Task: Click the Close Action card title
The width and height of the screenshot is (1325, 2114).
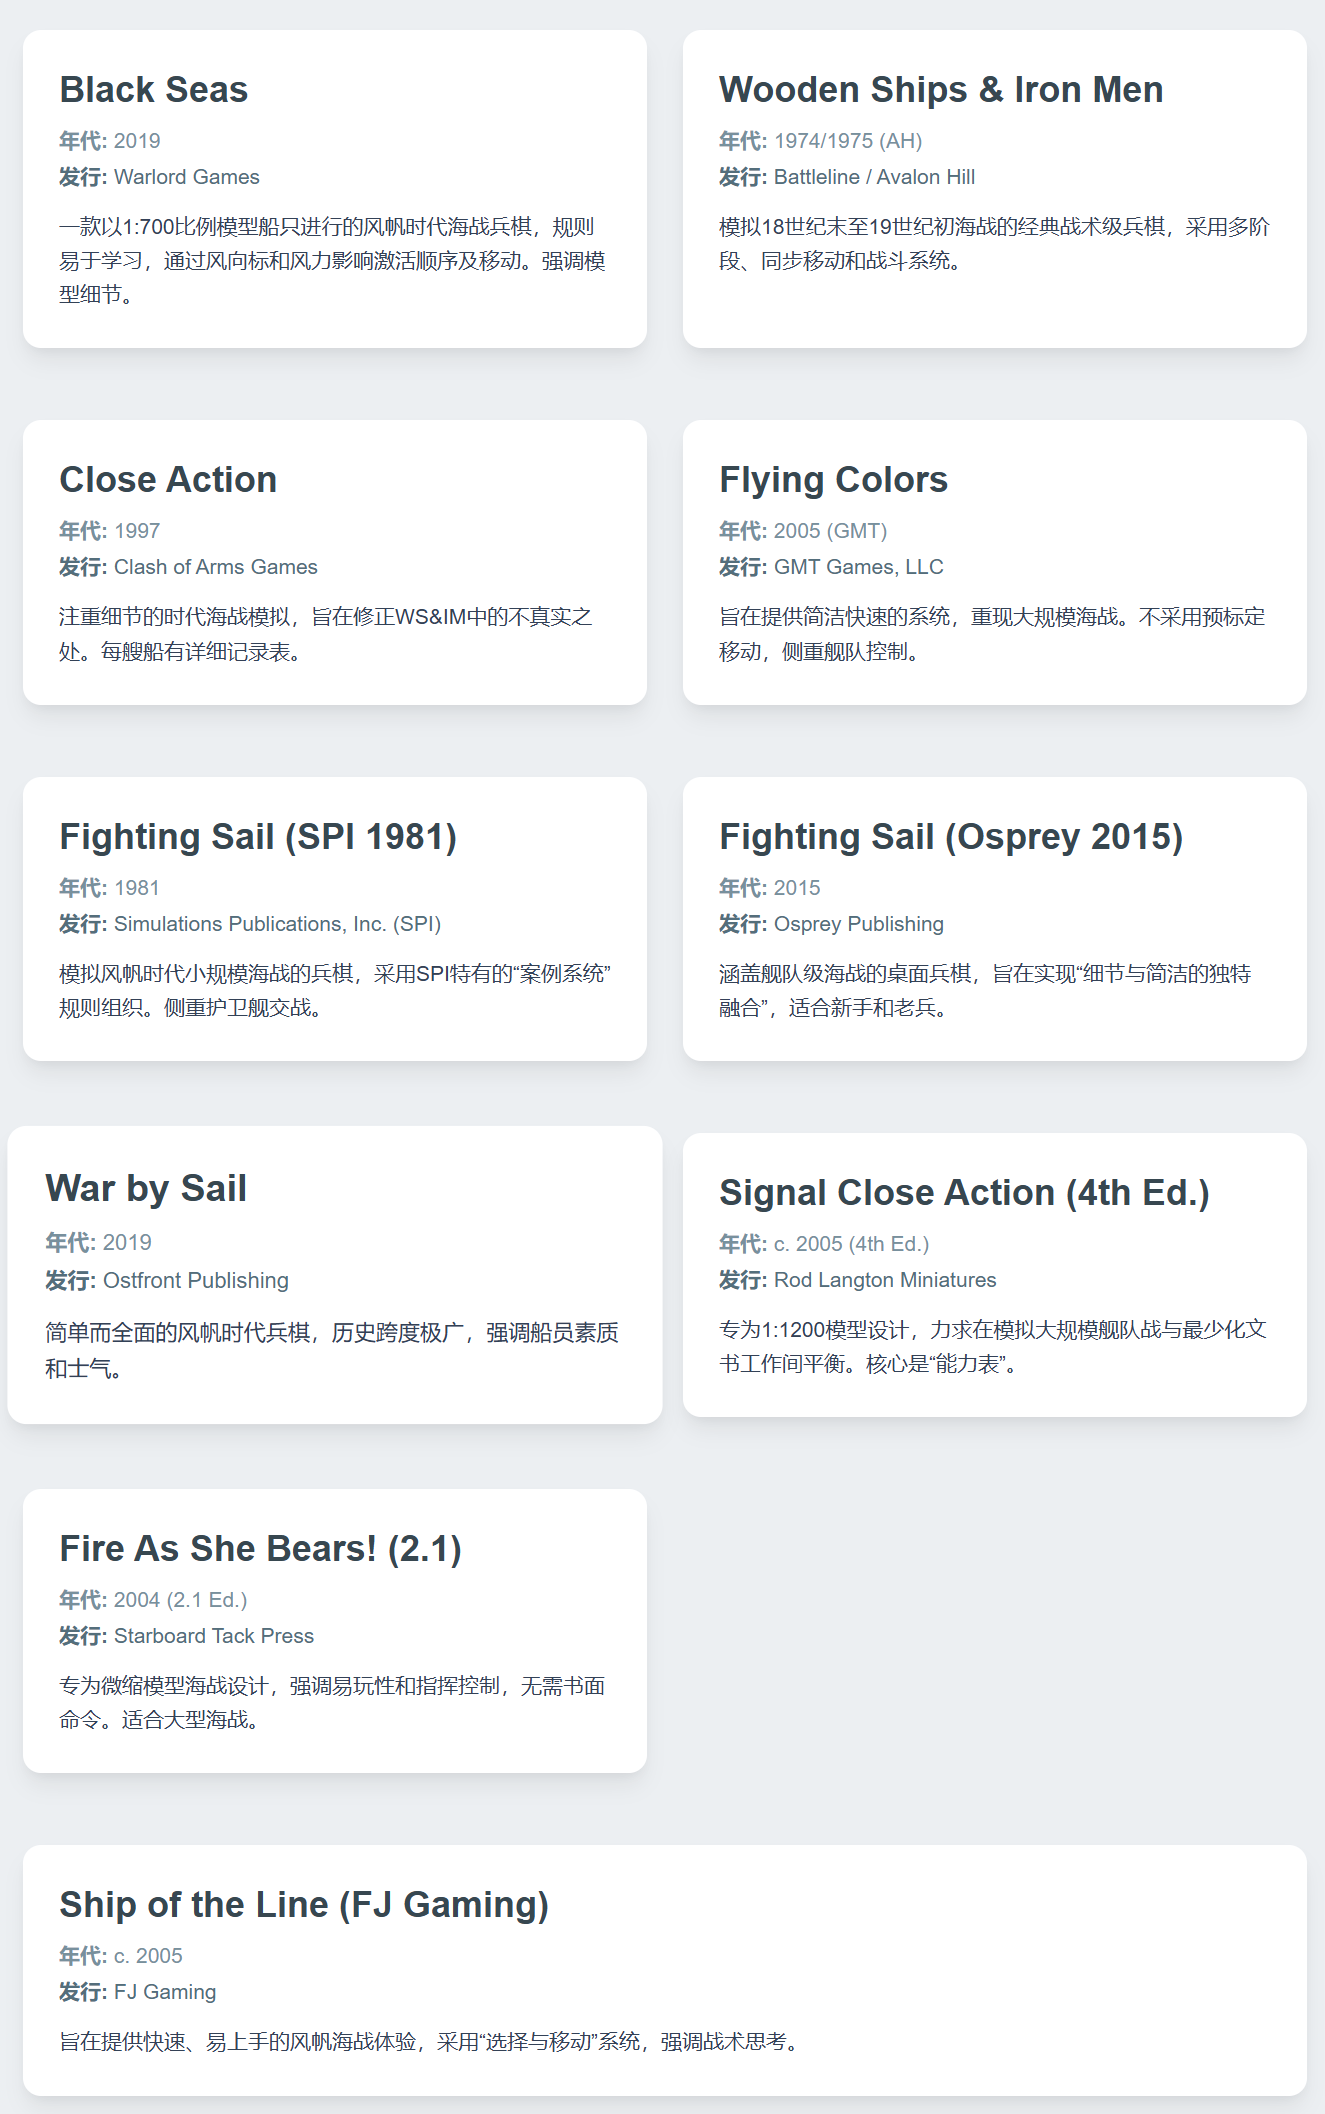Action: 168,480
